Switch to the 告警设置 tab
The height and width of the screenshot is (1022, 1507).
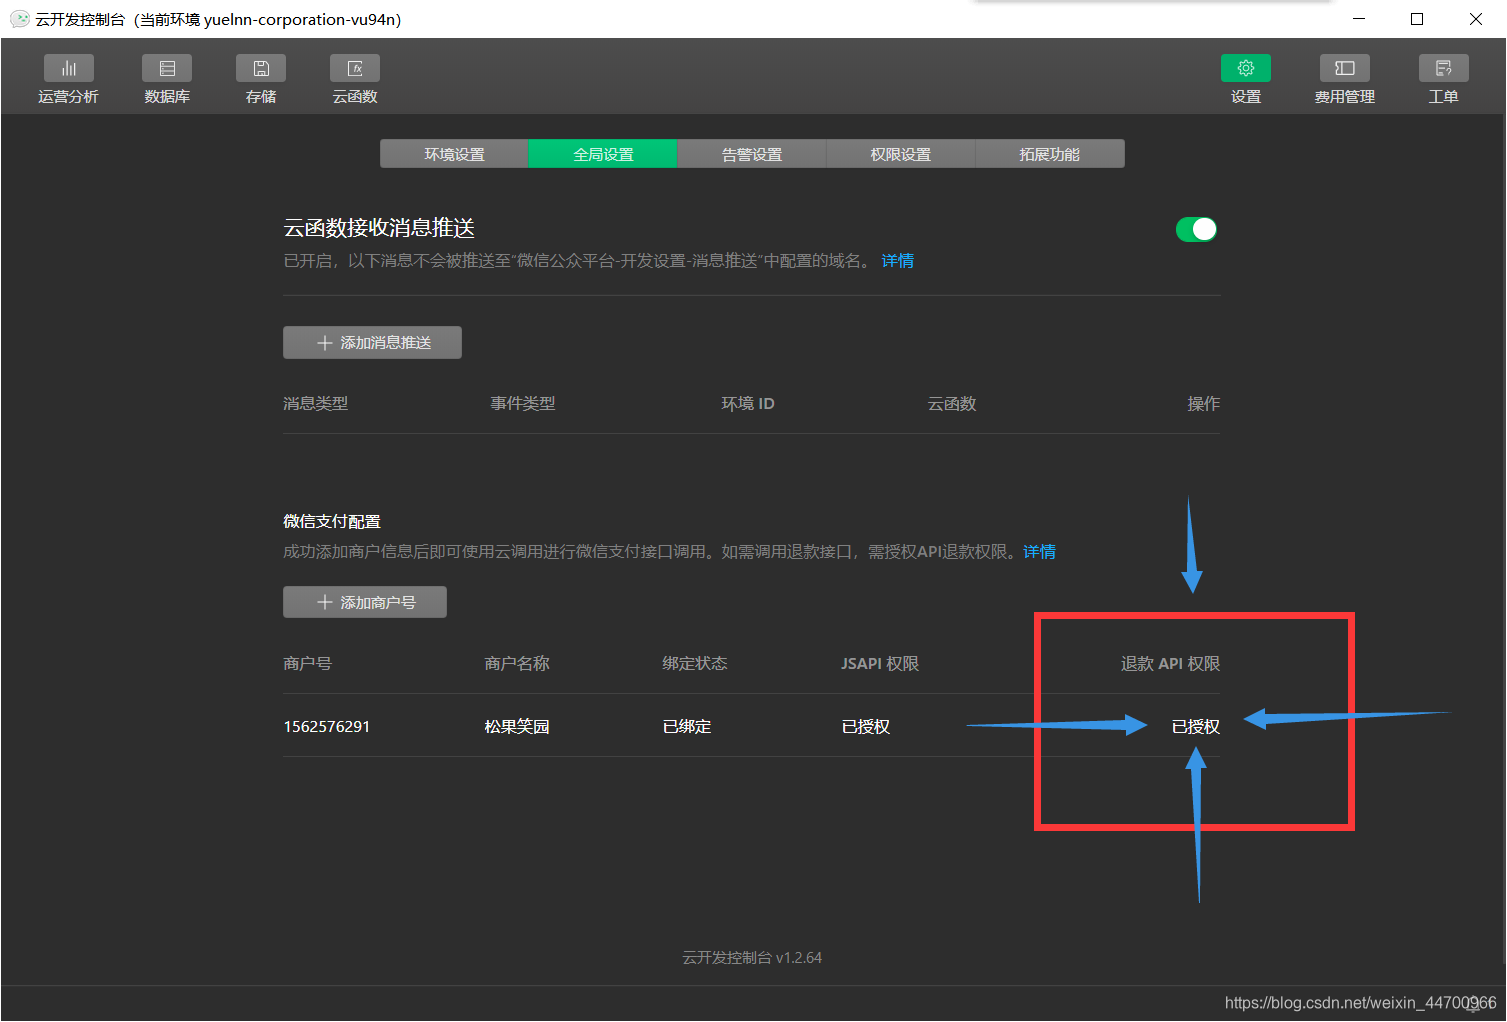tap(752, 154)
